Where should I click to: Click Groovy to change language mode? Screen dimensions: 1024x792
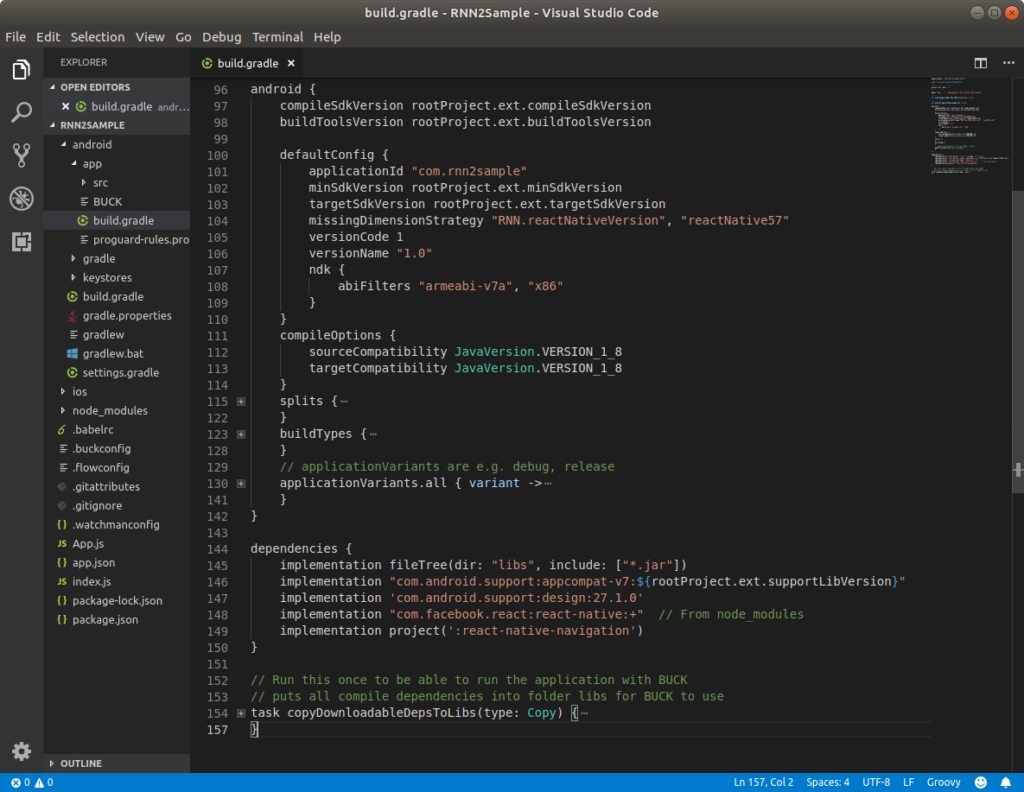[x=943, y=782]
